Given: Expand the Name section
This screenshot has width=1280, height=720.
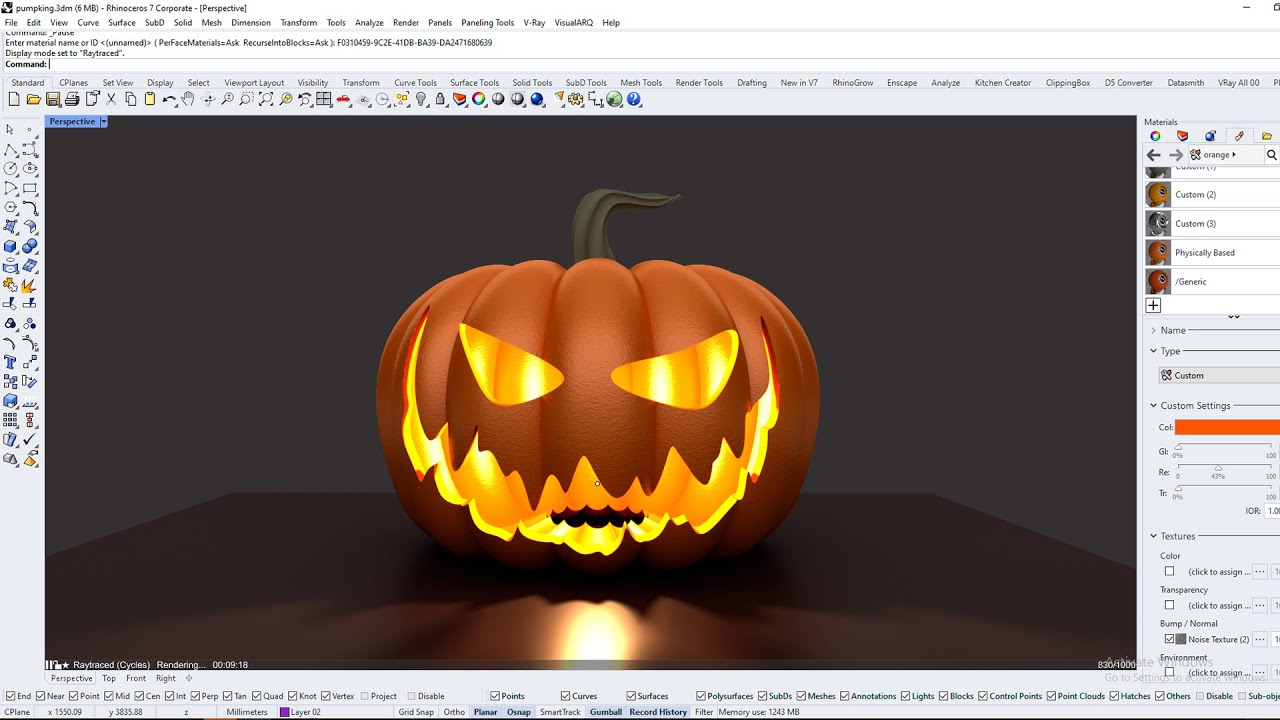Looking at the screenshot, I should (1153, 330).
